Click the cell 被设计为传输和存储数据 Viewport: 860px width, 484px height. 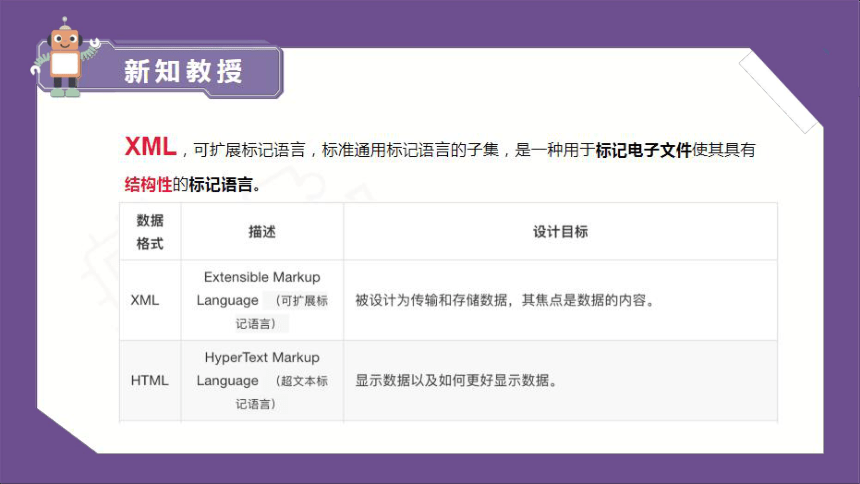pyautogui.click(x=561, y=300)
